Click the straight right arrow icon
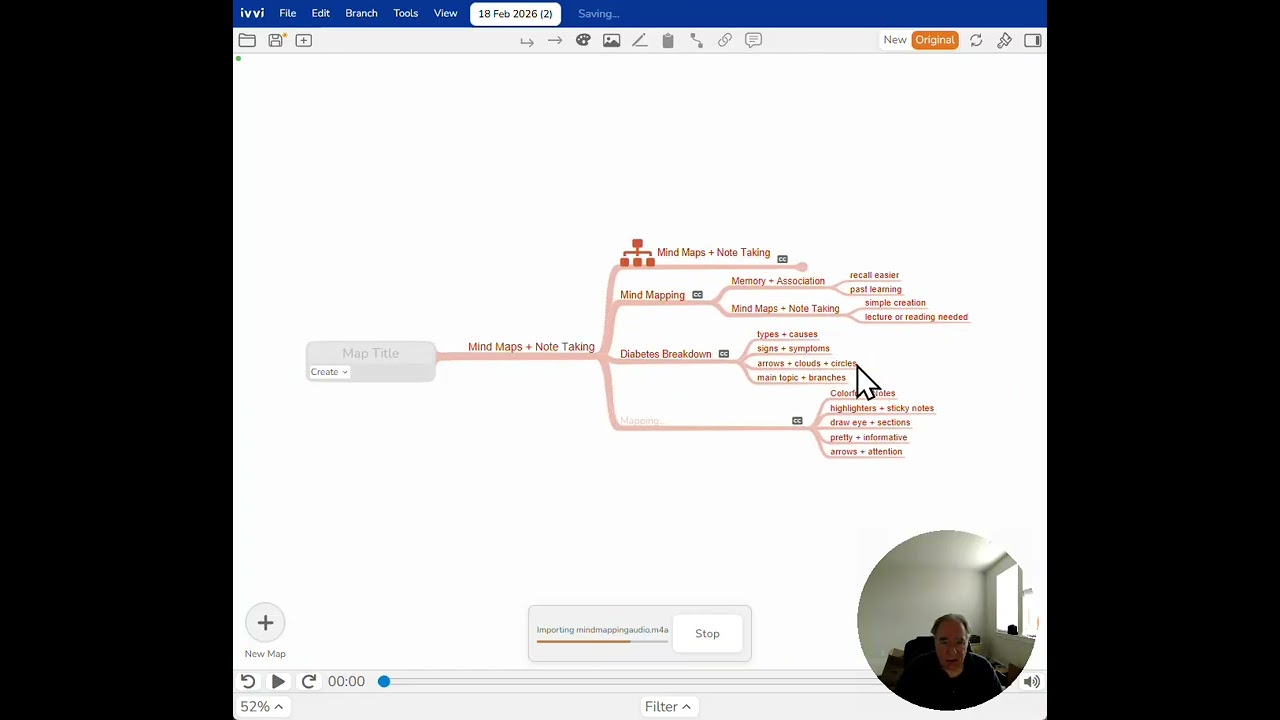This screenshot has height=720, width=1280. pos(555,41)
